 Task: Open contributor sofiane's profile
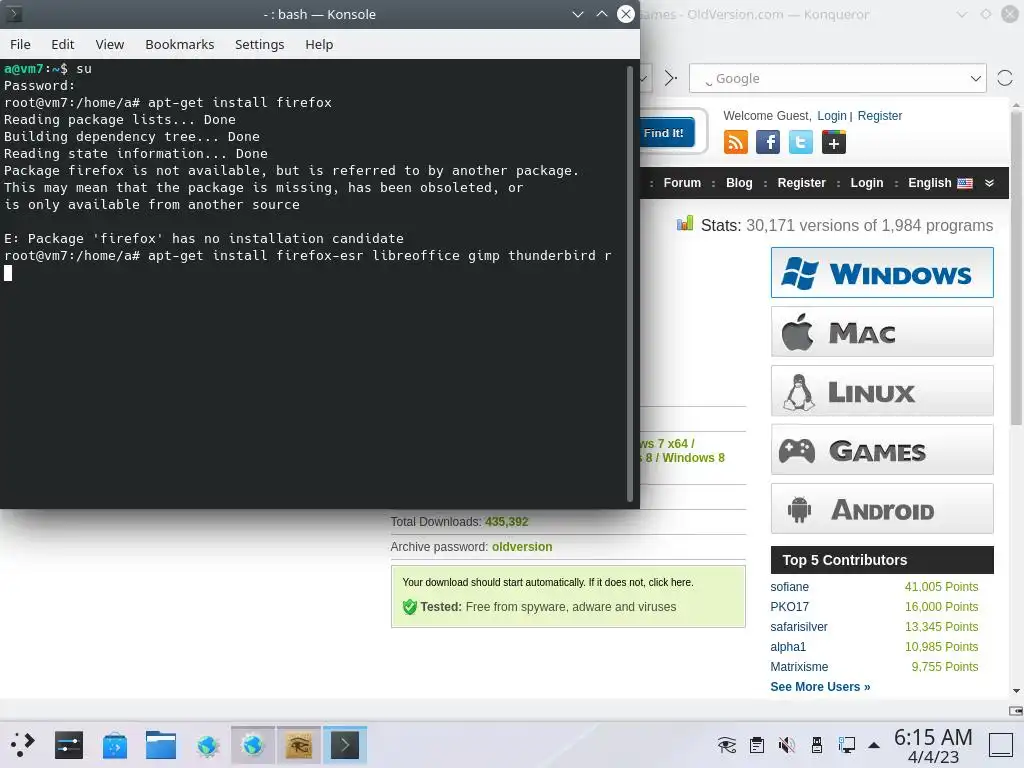[x=789, y=586]
